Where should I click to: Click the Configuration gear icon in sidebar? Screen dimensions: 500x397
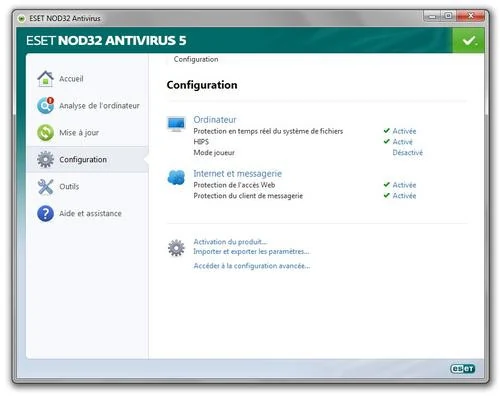point(45,159)
